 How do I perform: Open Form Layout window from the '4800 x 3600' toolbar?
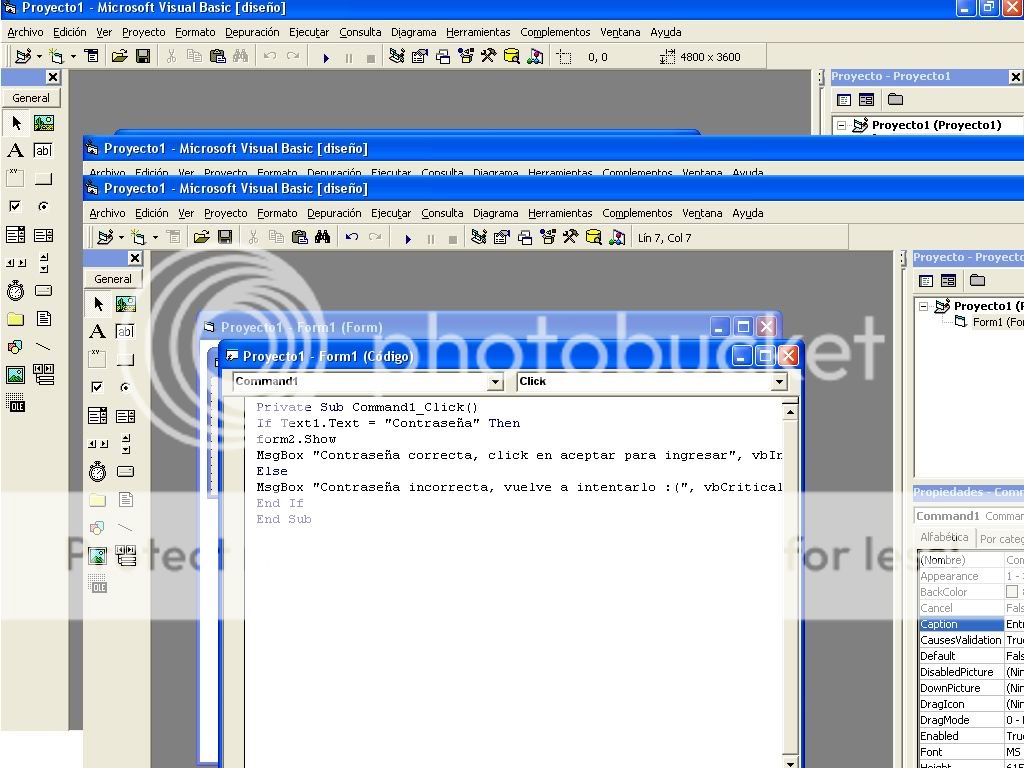point(443,56)
